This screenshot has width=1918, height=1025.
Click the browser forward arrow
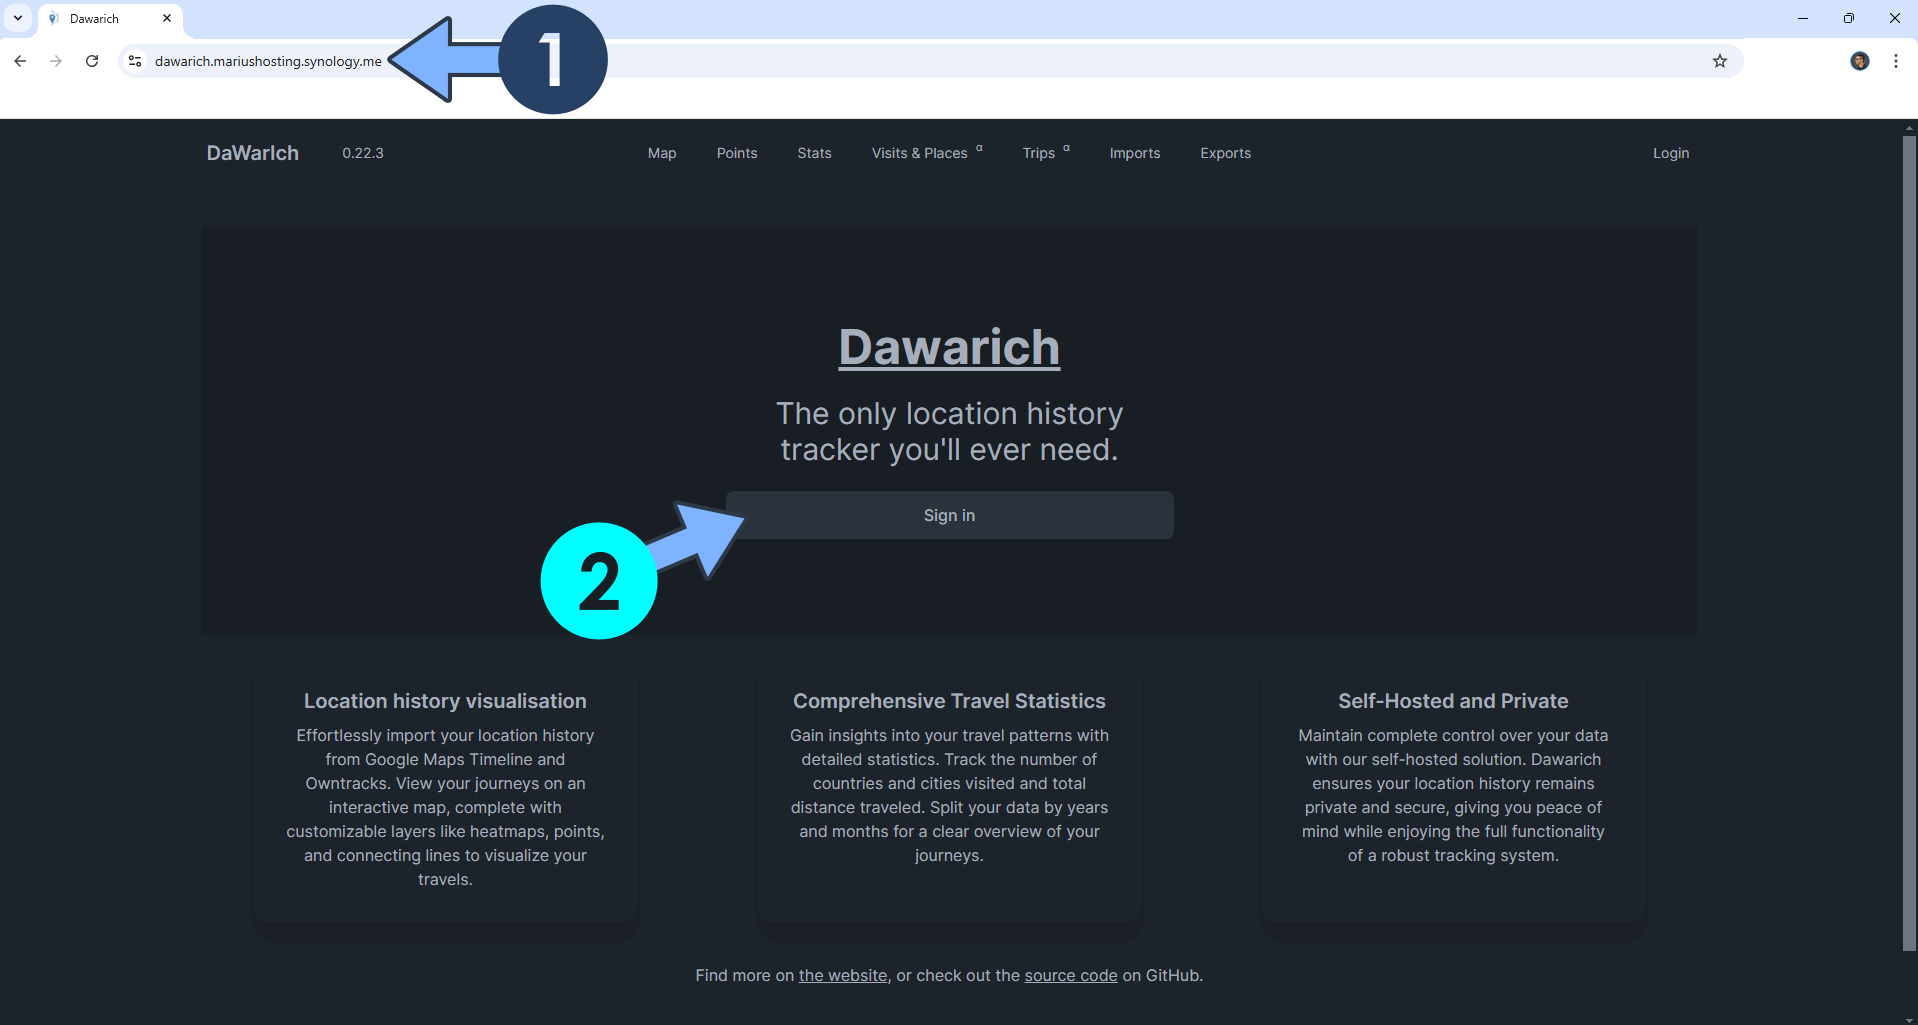(56, 61)
